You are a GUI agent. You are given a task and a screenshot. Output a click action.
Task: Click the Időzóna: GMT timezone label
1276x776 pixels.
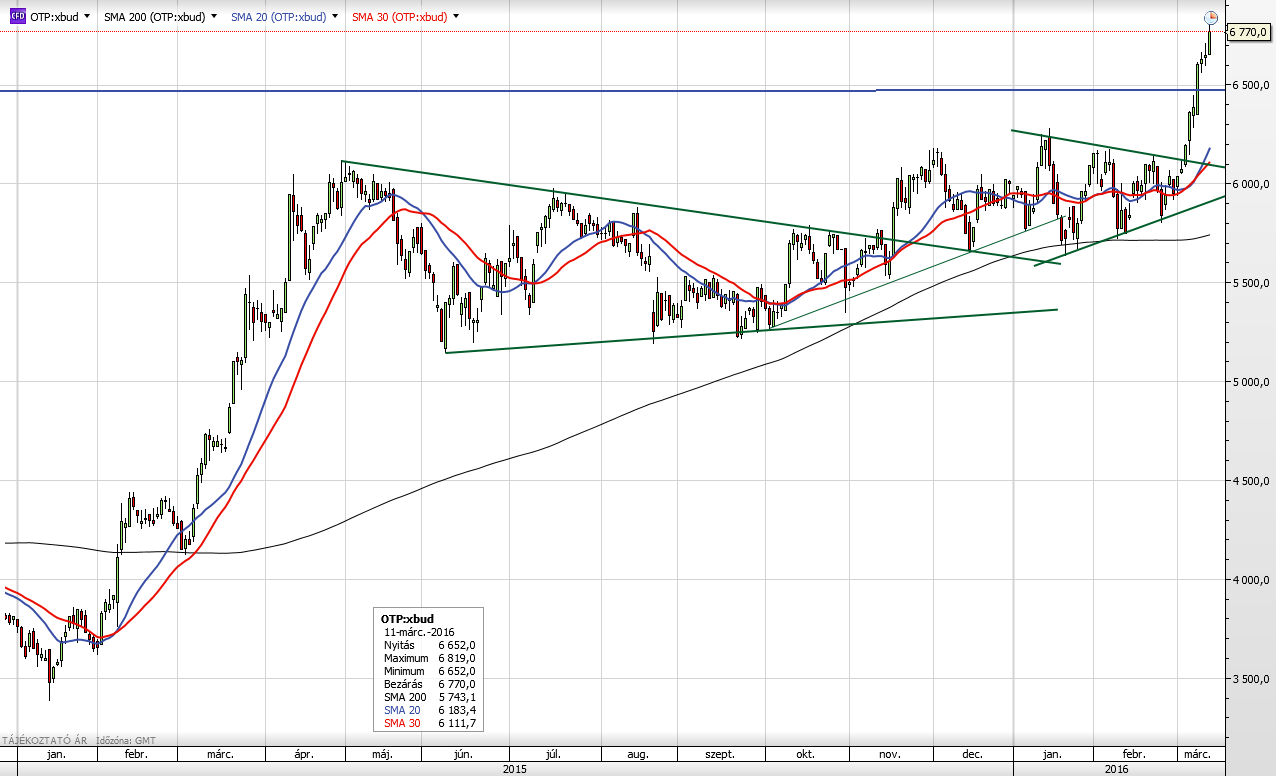[125, 741]
